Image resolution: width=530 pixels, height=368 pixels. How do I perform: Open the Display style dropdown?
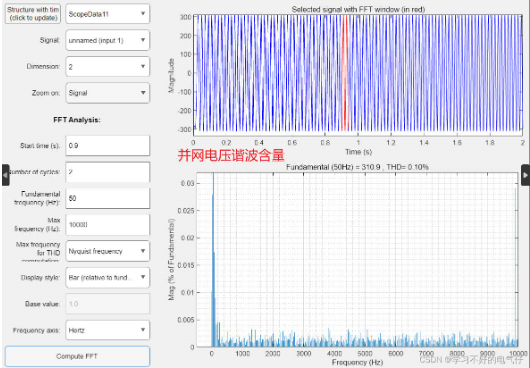(107, 277)
